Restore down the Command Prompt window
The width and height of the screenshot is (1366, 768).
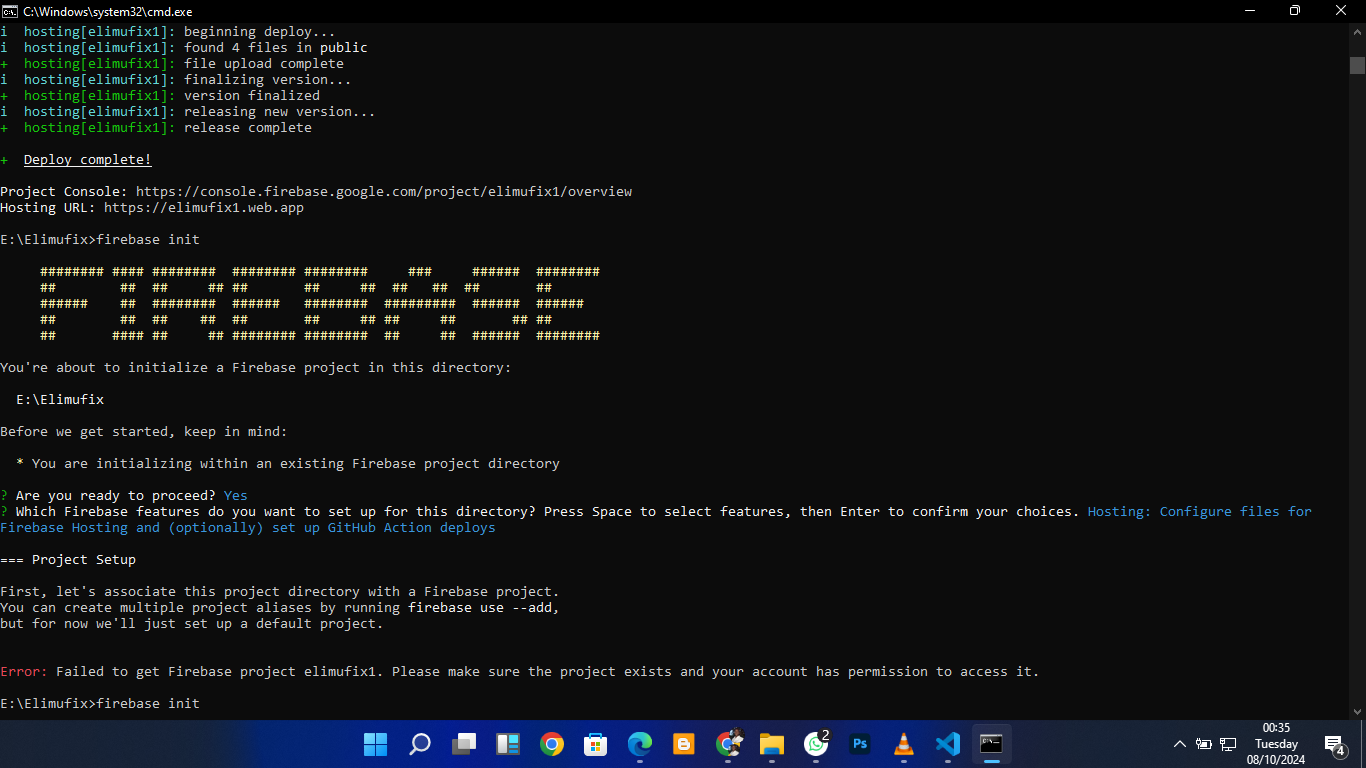(x=1296, y=11)
